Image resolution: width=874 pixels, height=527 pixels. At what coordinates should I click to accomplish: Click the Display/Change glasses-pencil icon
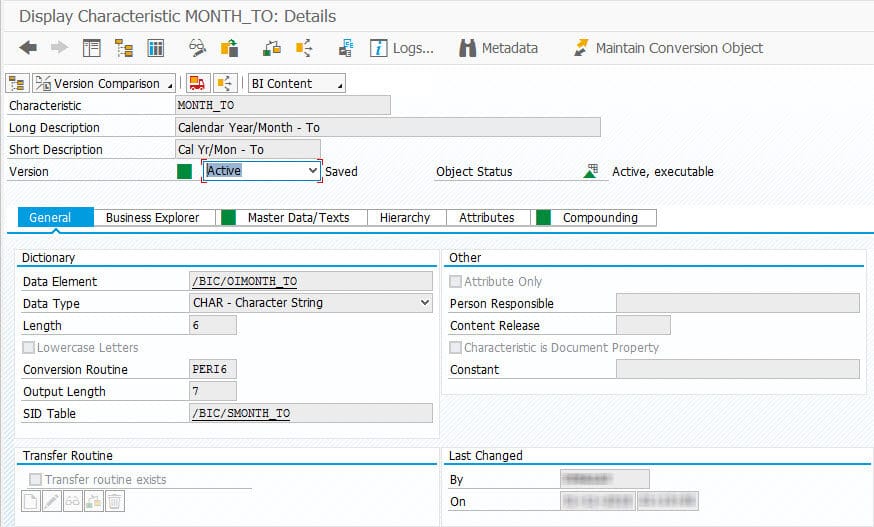click(x=198, y=48)
